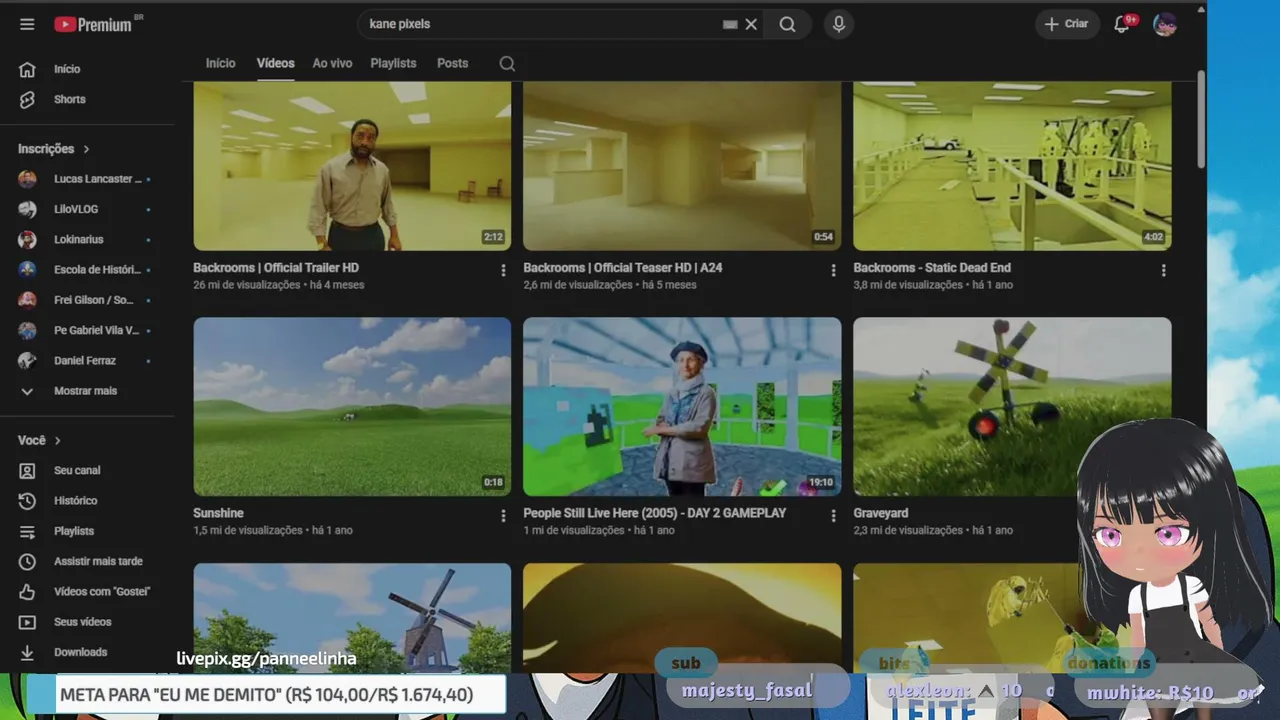The width and height of the screenshot is (1280, 720).
Task: Open Backrooms Official Trailer HD title
Action: (x=276, y=268)
